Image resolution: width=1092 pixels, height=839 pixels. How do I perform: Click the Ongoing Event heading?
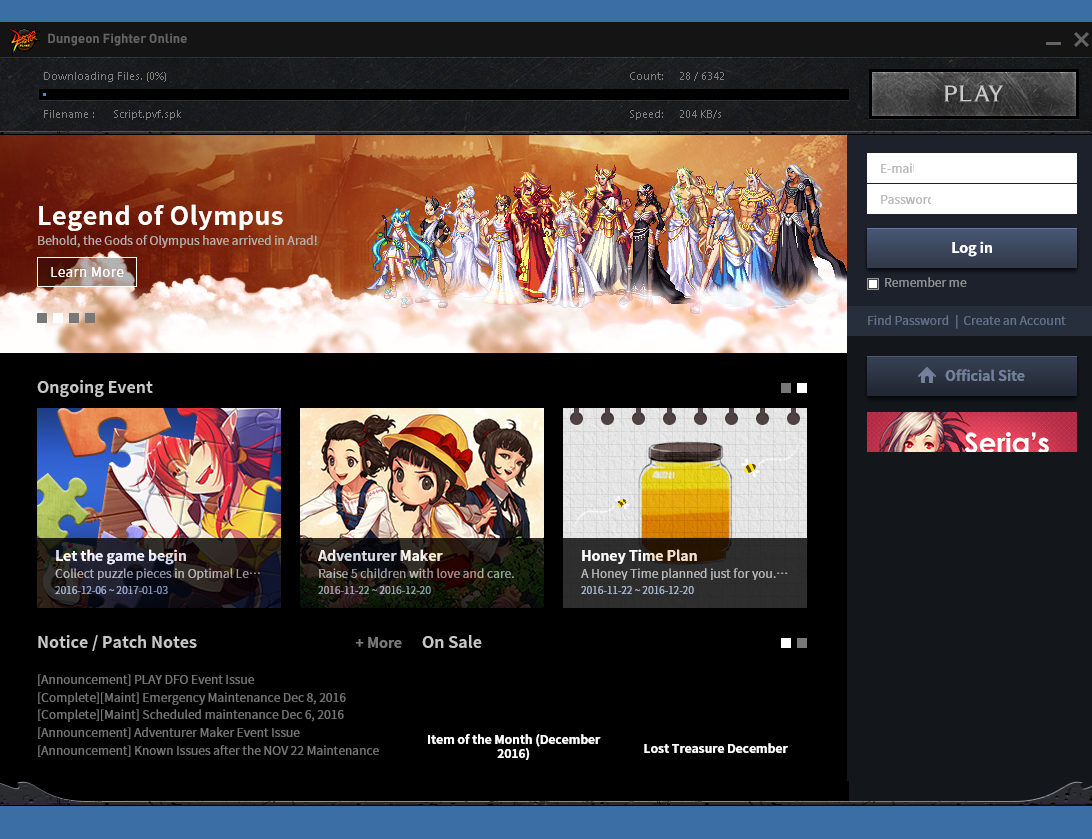point(95,387)
